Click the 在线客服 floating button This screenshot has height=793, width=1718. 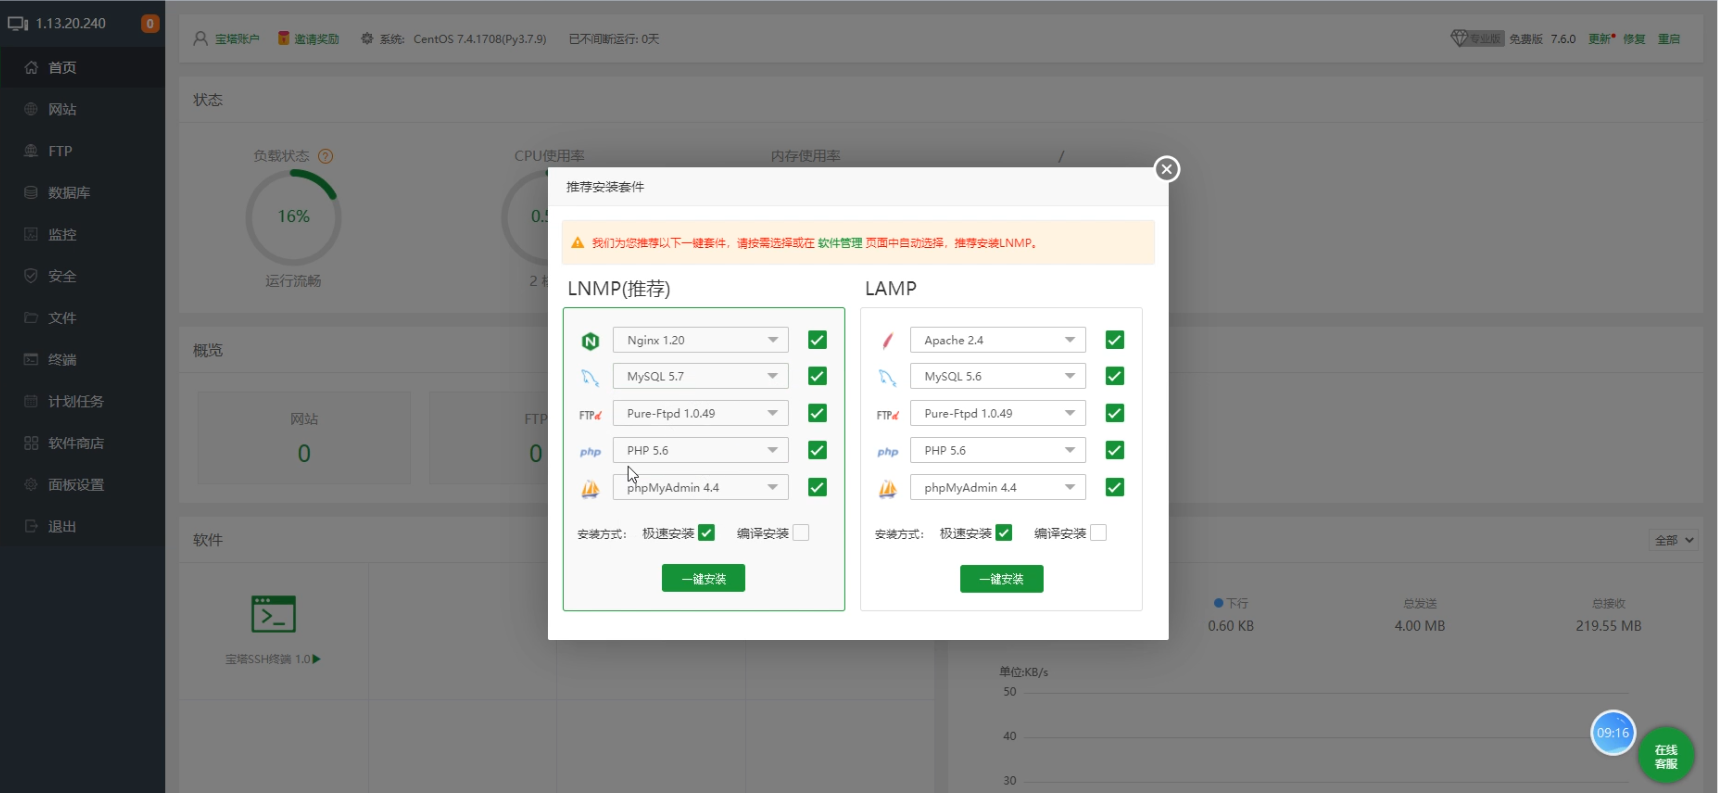point(1666,755)
